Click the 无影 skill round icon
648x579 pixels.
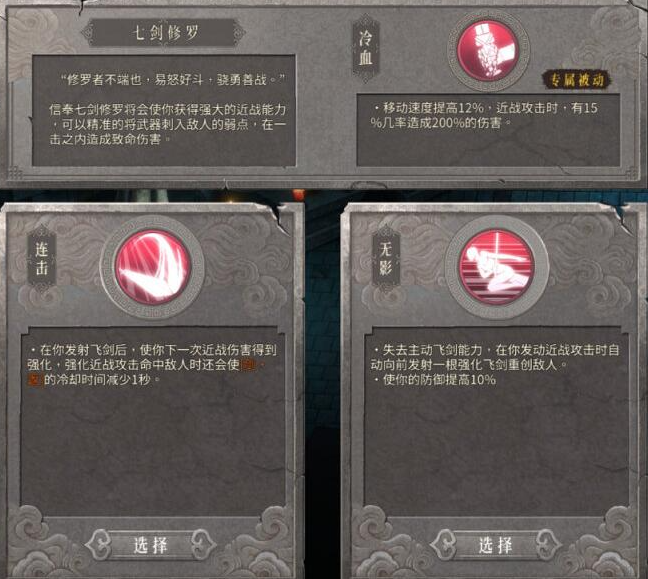496,267
